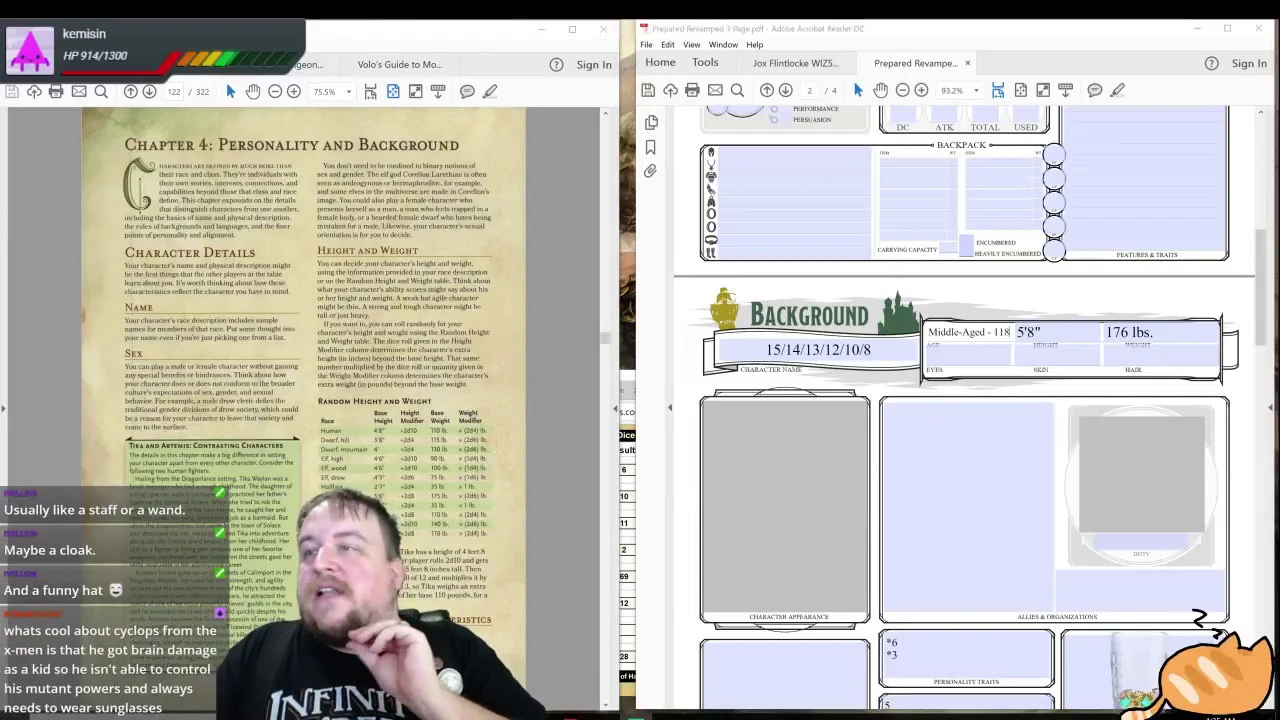Click Sign In in the right Acrobat window

click(1249, 63)
